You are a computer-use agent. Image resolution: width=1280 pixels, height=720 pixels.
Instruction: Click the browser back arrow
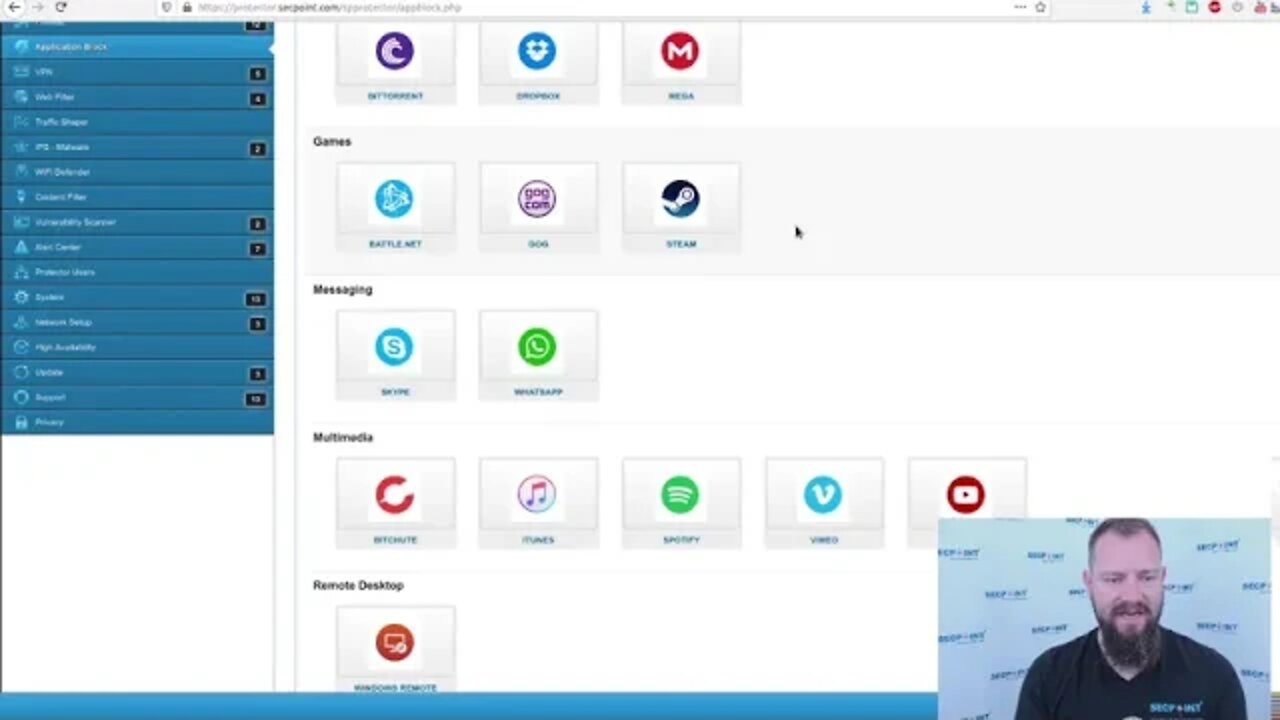tap(14, 7)
